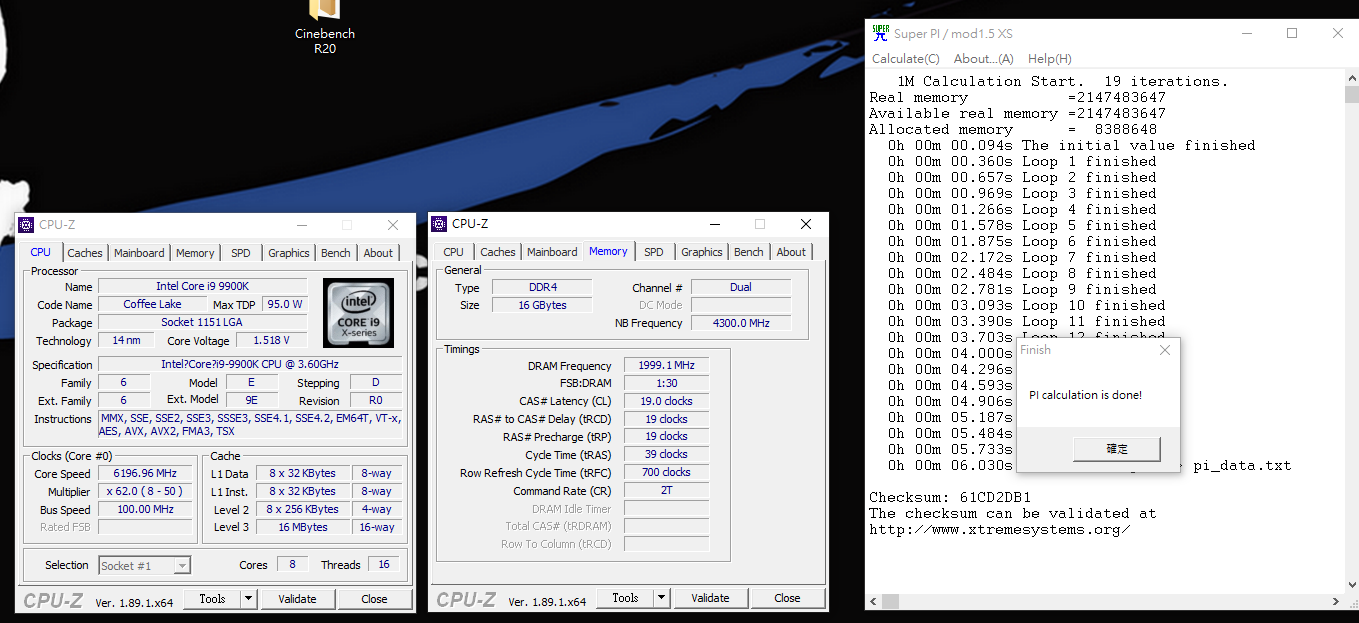
Task: Click the FSB:DRAM value '1:30'
Action: [x=667, y=383]
